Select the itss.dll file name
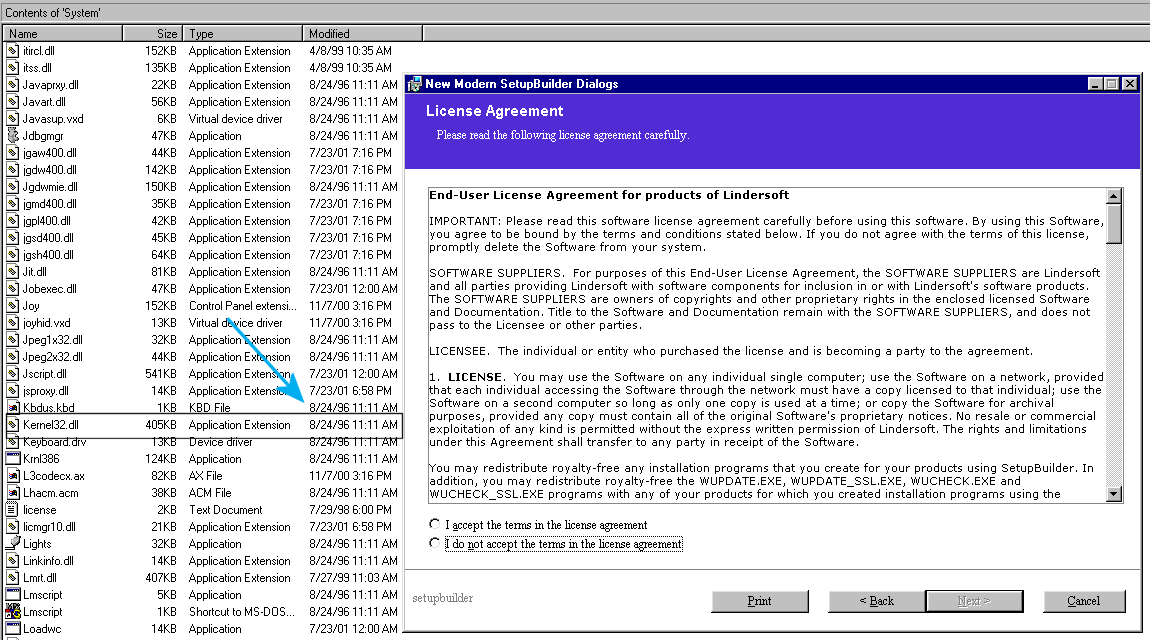 (x=37, y=67)
